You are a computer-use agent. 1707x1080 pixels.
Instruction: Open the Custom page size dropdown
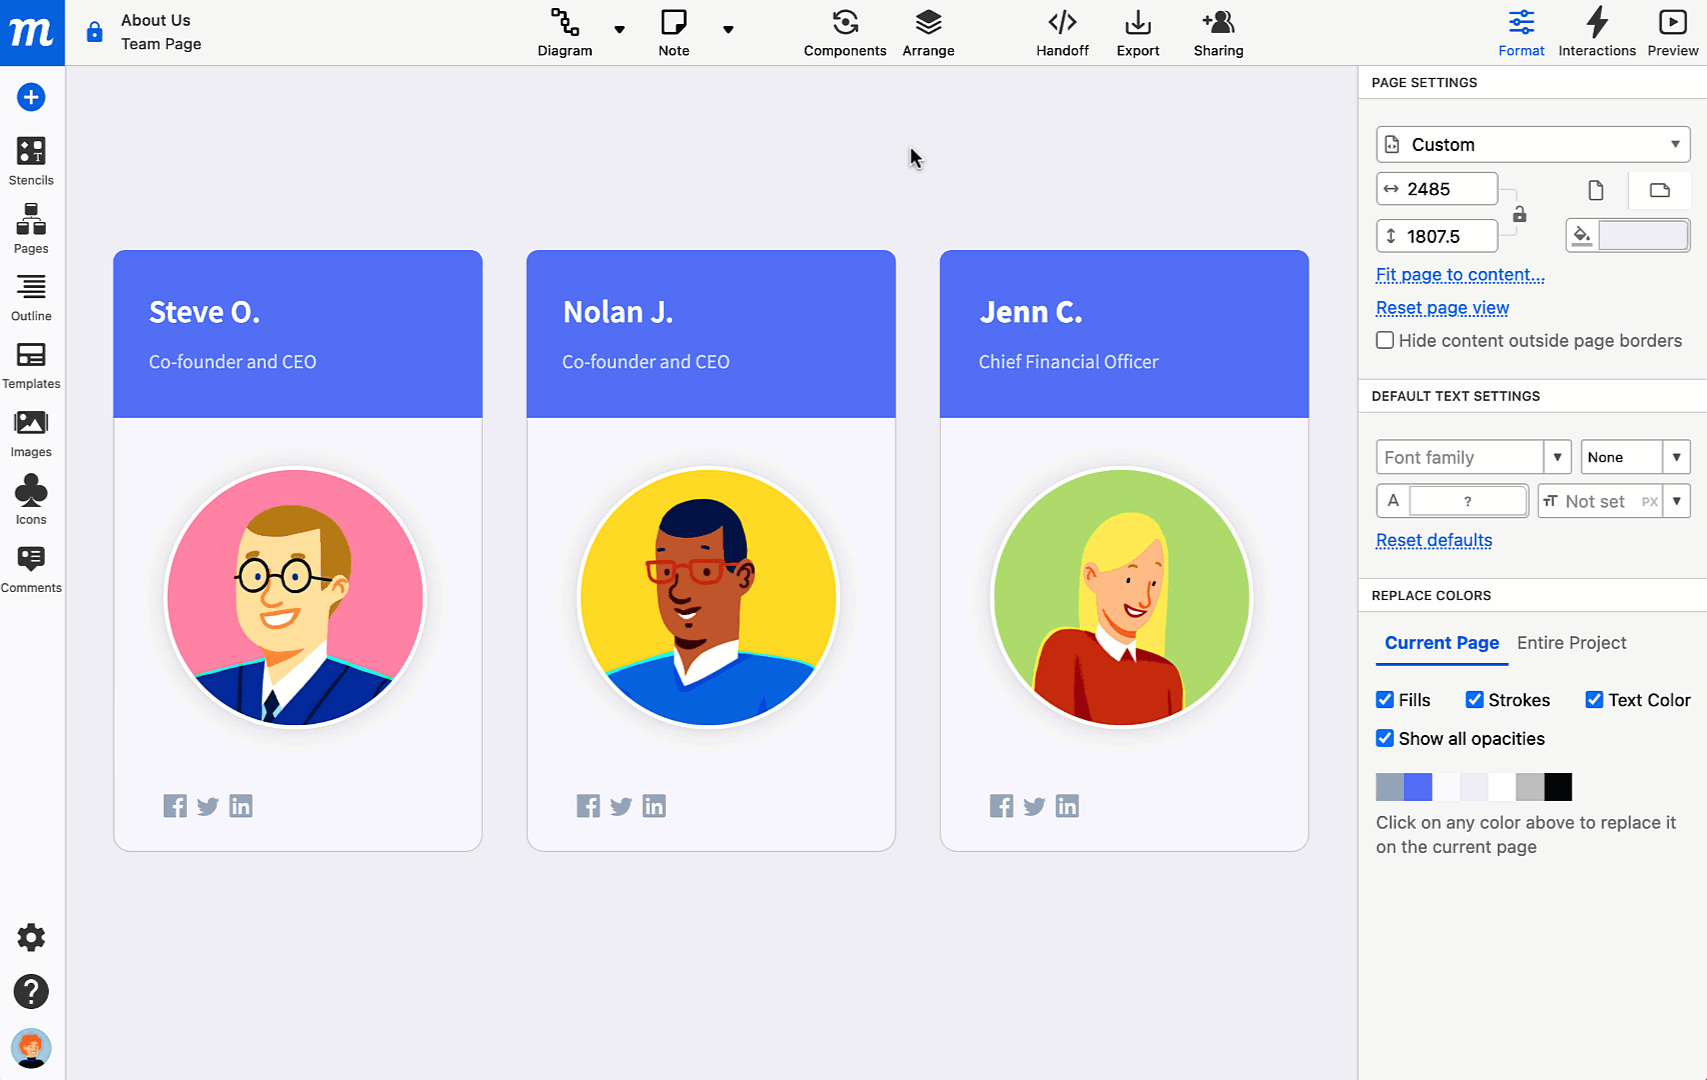coord(1531,144)
